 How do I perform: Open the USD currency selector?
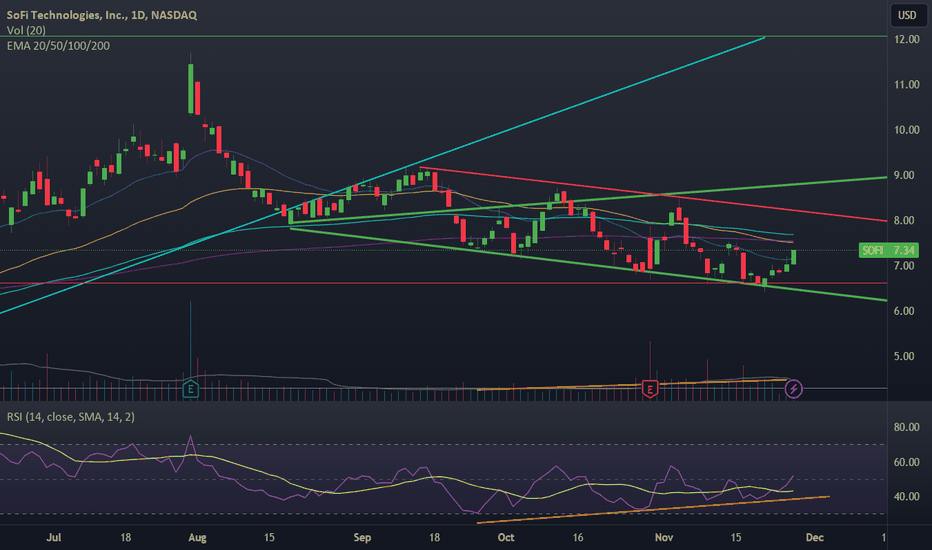907,15
